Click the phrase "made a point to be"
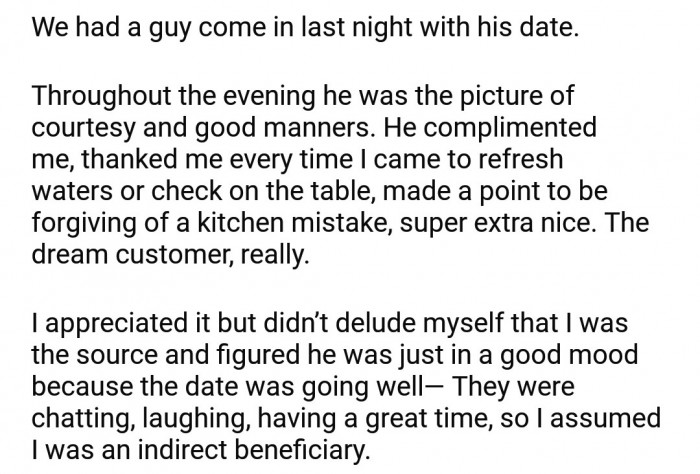This screenshot has height=474, width=700. tap(495, 191)
